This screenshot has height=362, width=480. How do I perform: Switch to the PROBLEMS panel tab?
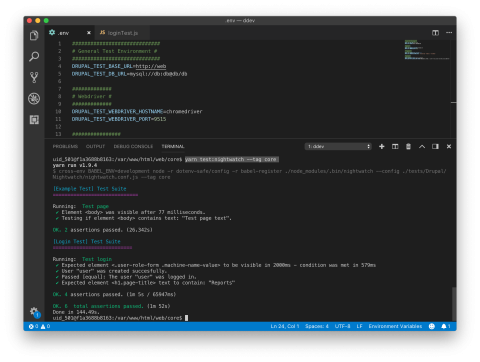65,146
